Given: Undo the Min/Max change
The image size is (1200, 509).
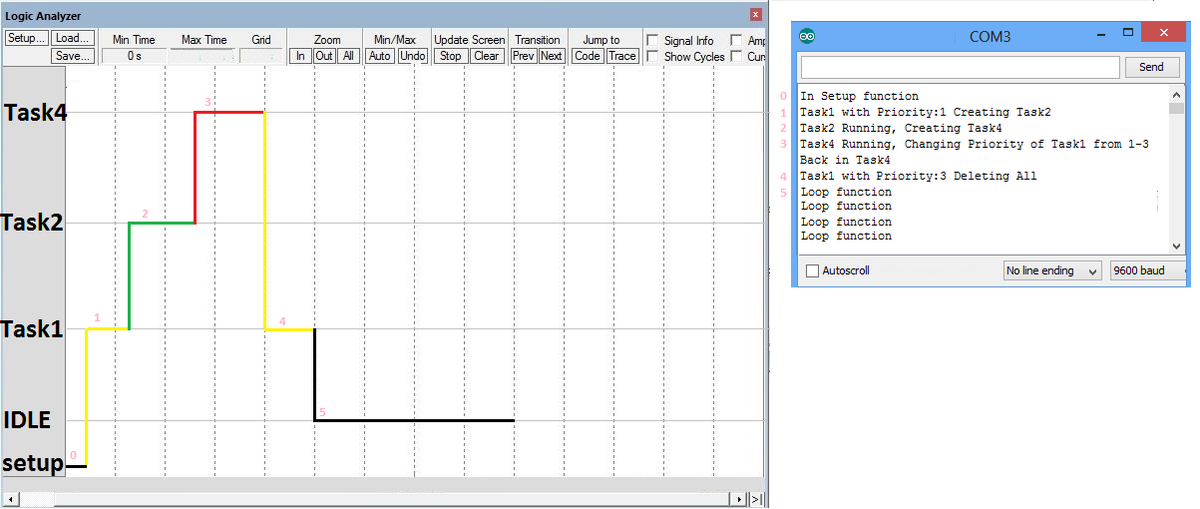Looking at the screenshot, I should point(413,56).
